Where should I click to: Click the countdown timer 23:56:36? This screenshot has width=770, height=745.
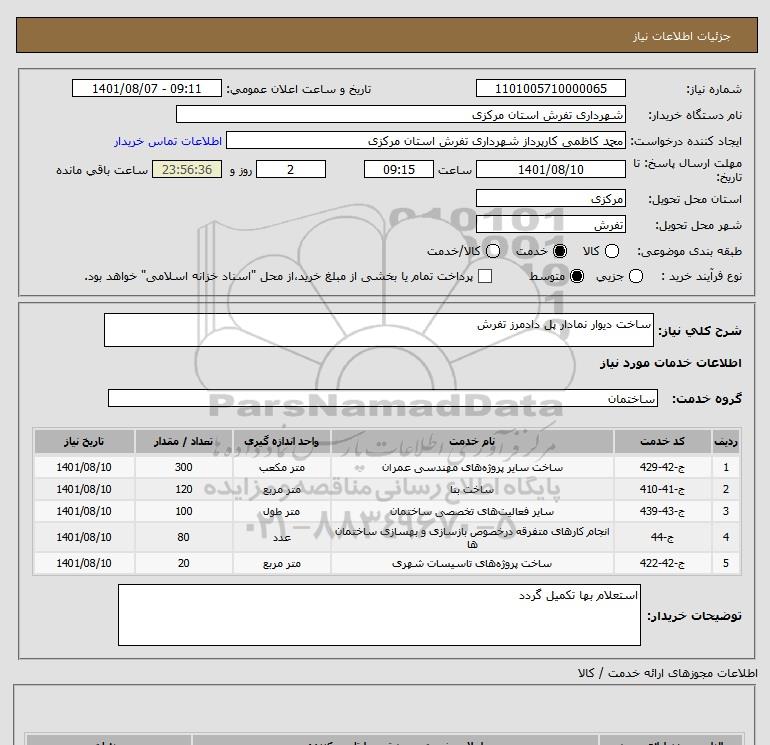187,169
